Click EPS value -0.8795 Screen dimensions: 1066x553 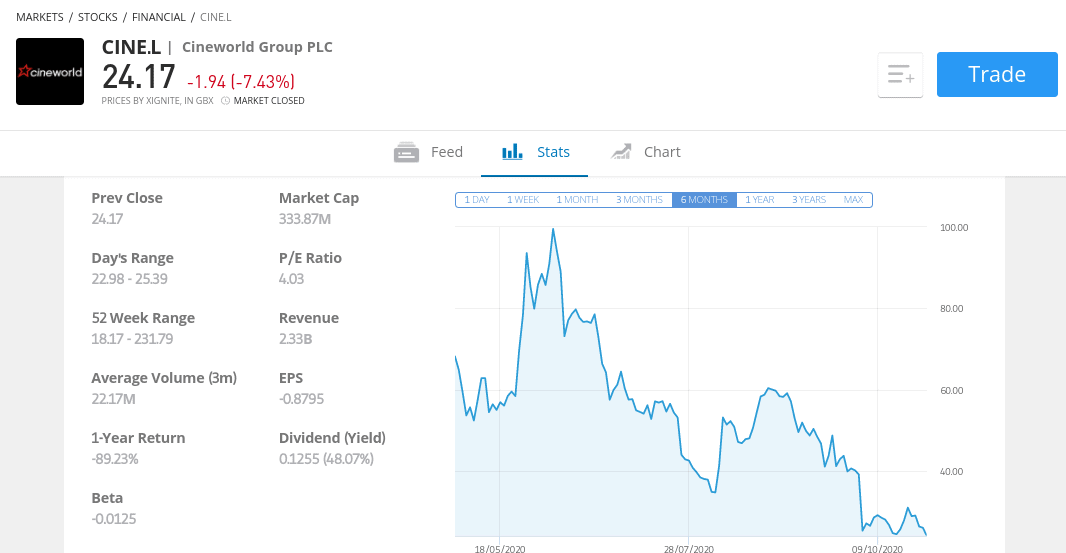pyautogui.click(x=301, y=399)
